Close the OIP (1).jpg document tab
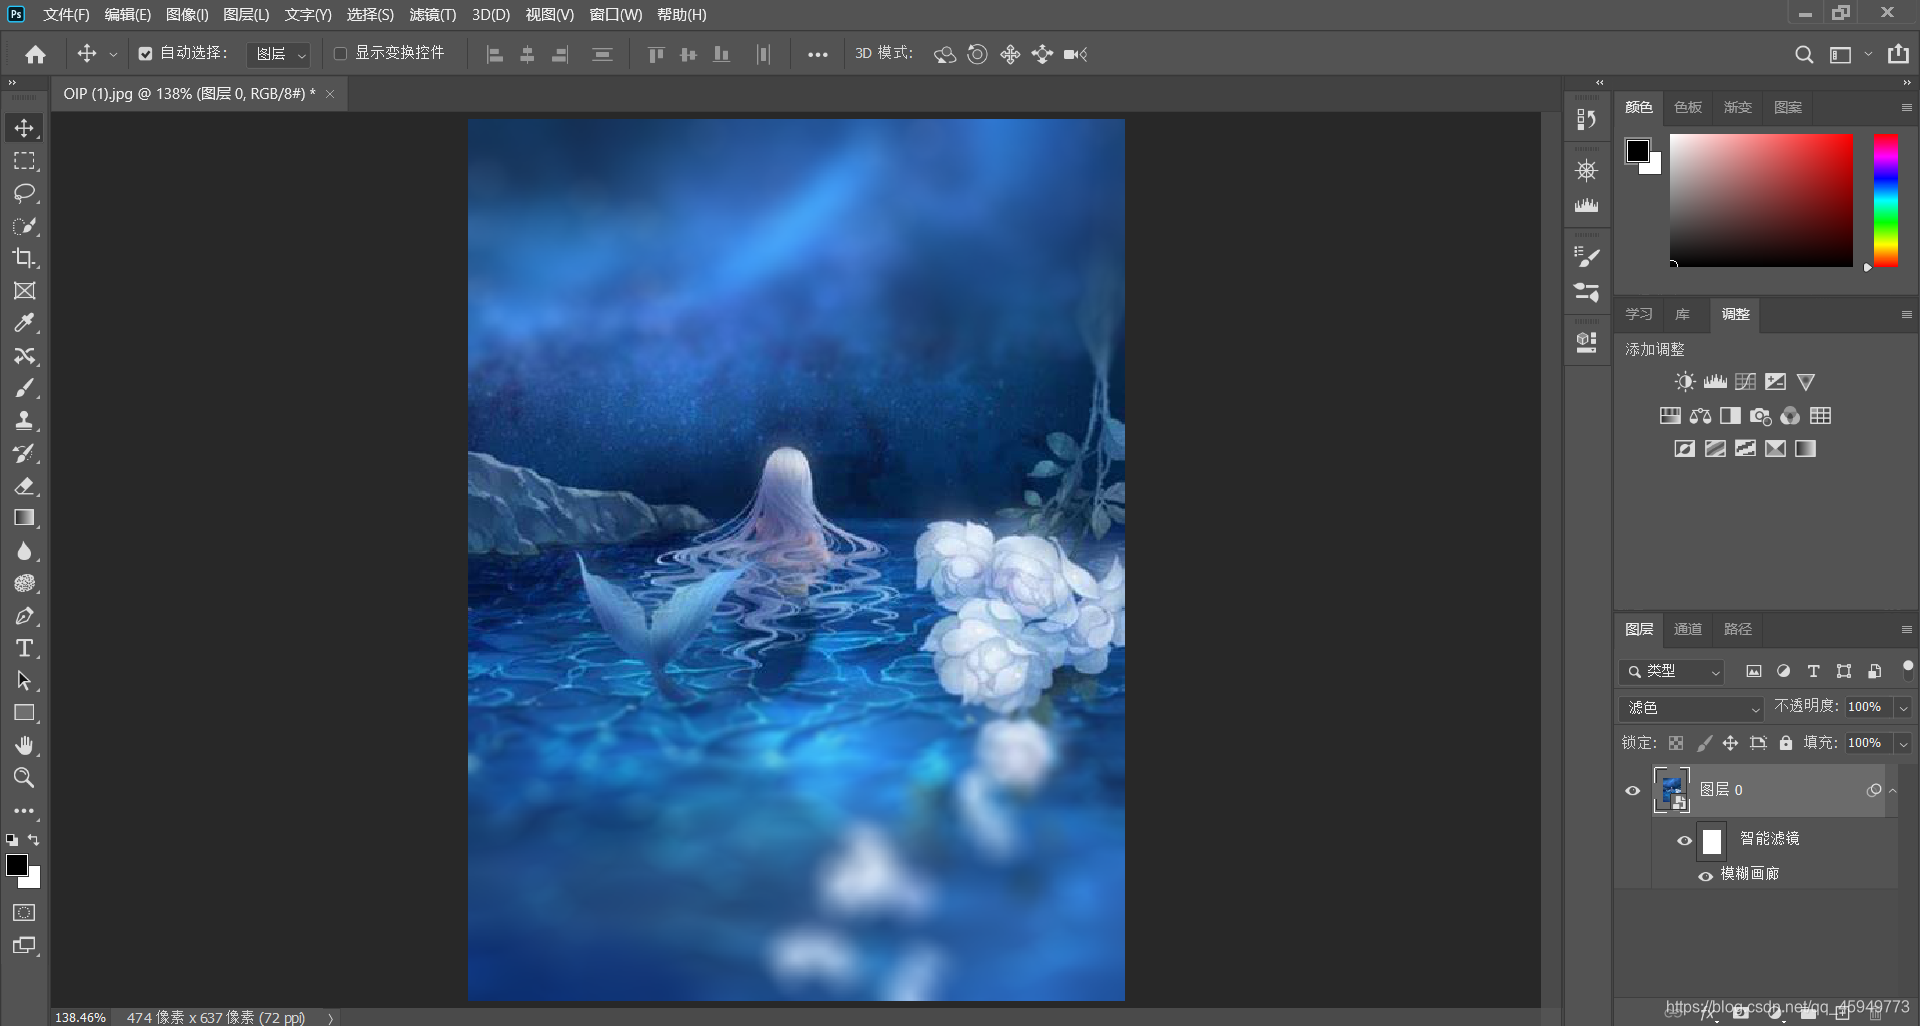This screenshot has height=1026, width=1920. pyautogui.click(x=330, y=94)
